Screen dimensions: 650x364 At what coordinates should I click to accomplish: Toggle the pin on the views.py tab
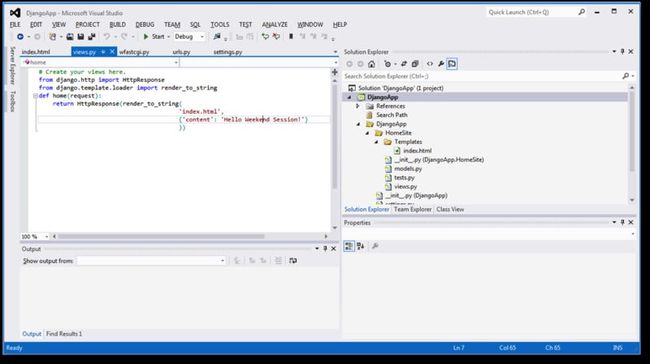(103, 52)
